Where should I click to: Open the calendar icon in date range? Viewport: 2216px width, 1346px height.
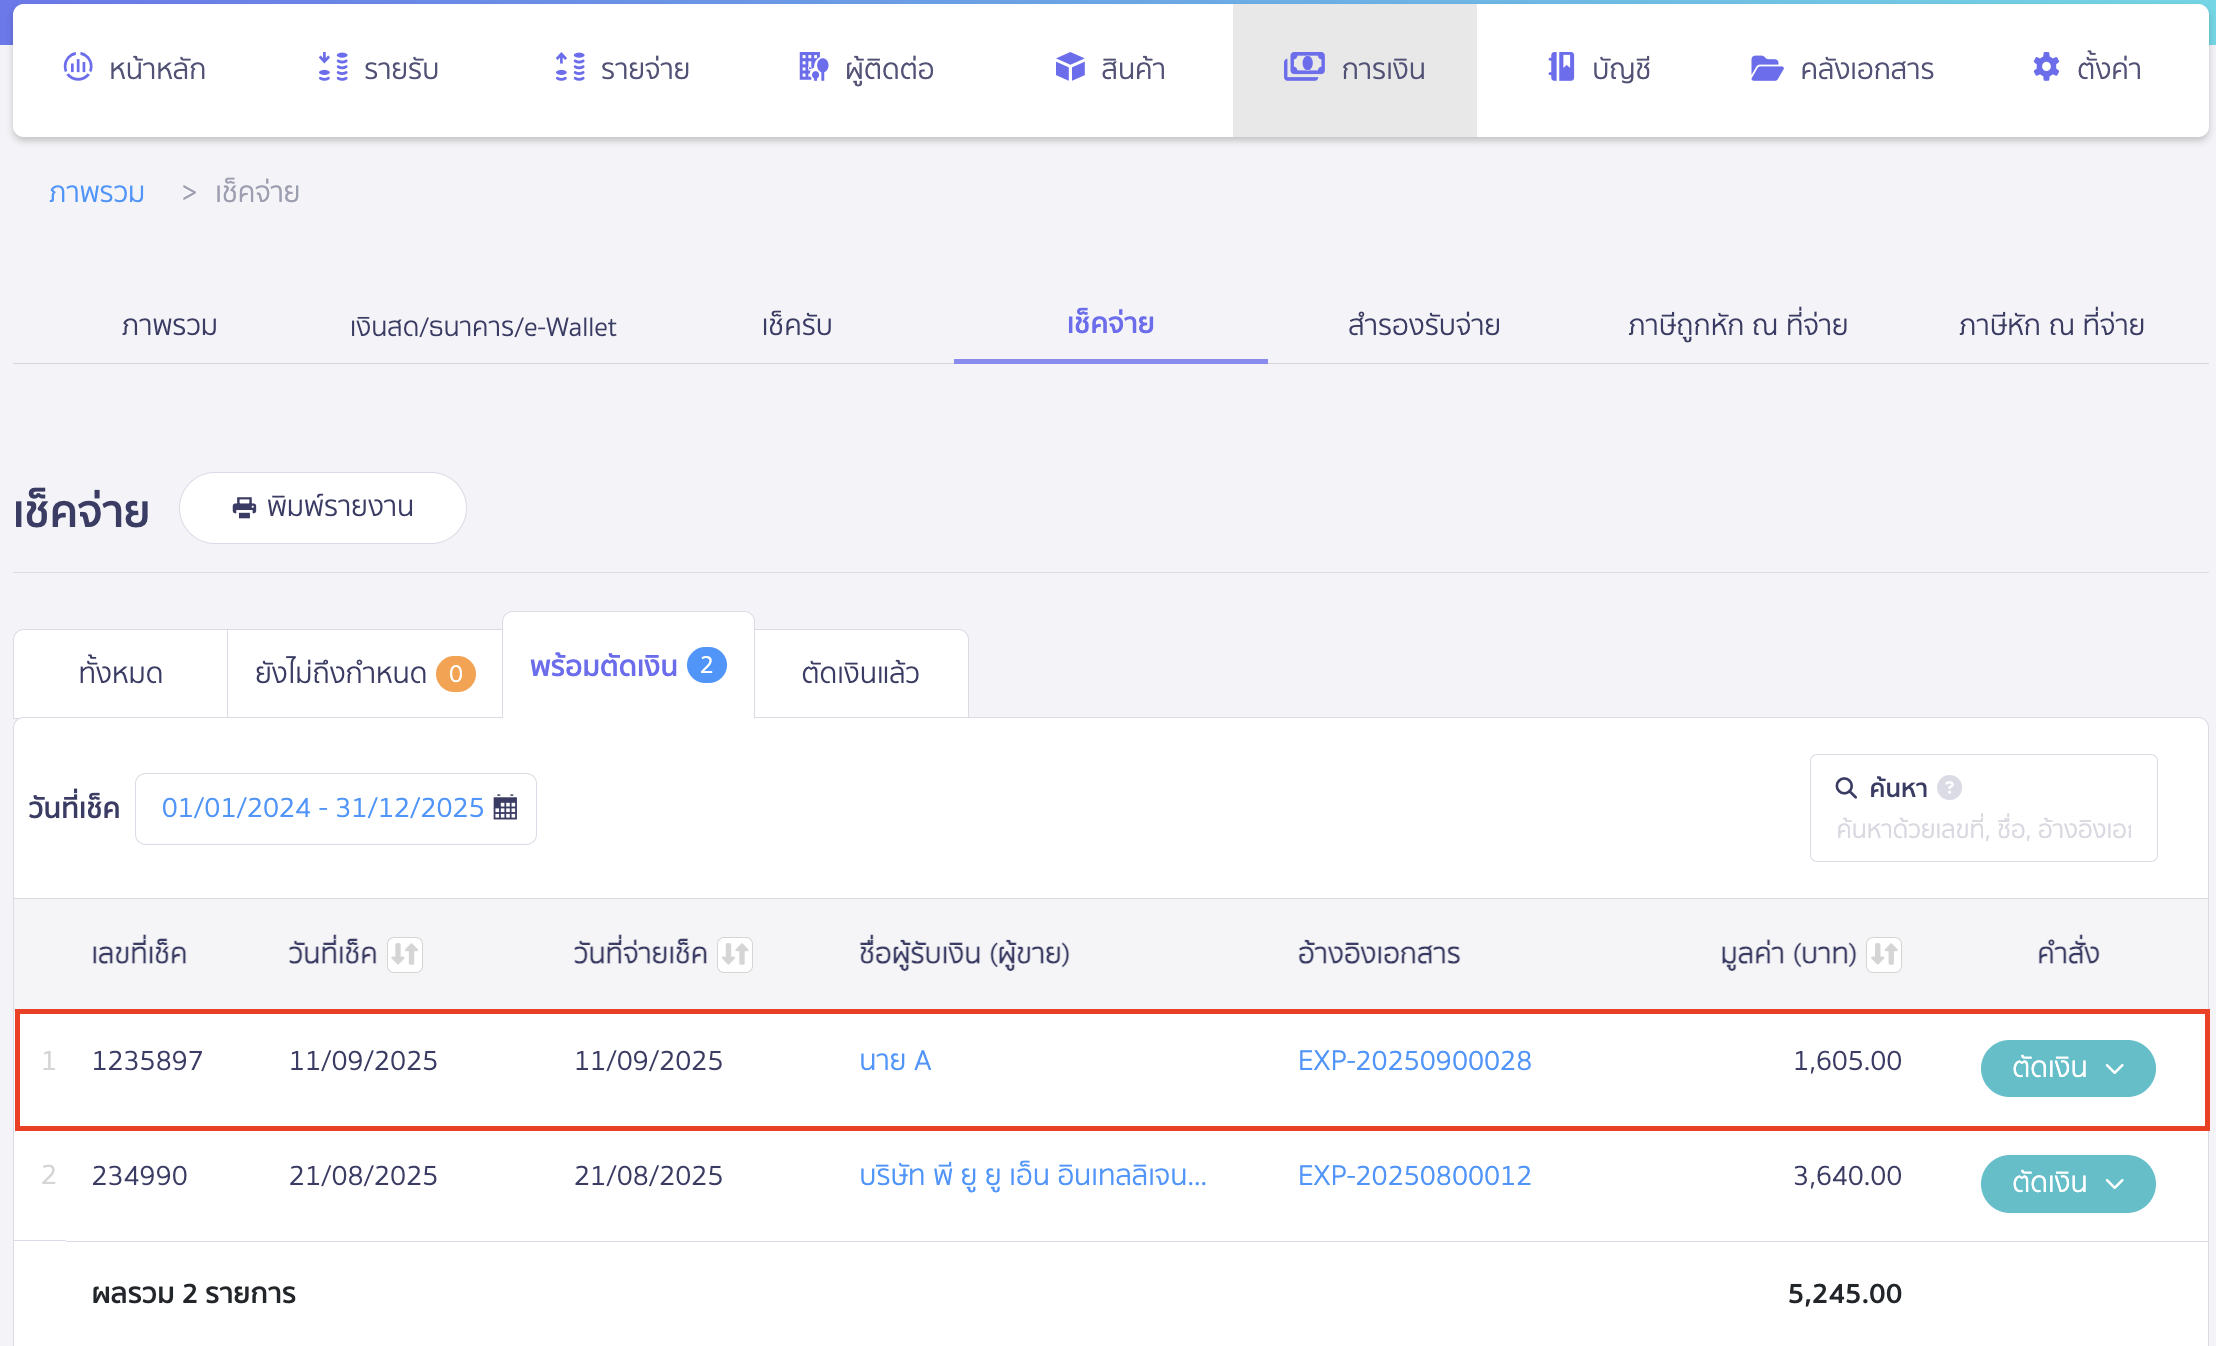[x=506, y=808]
